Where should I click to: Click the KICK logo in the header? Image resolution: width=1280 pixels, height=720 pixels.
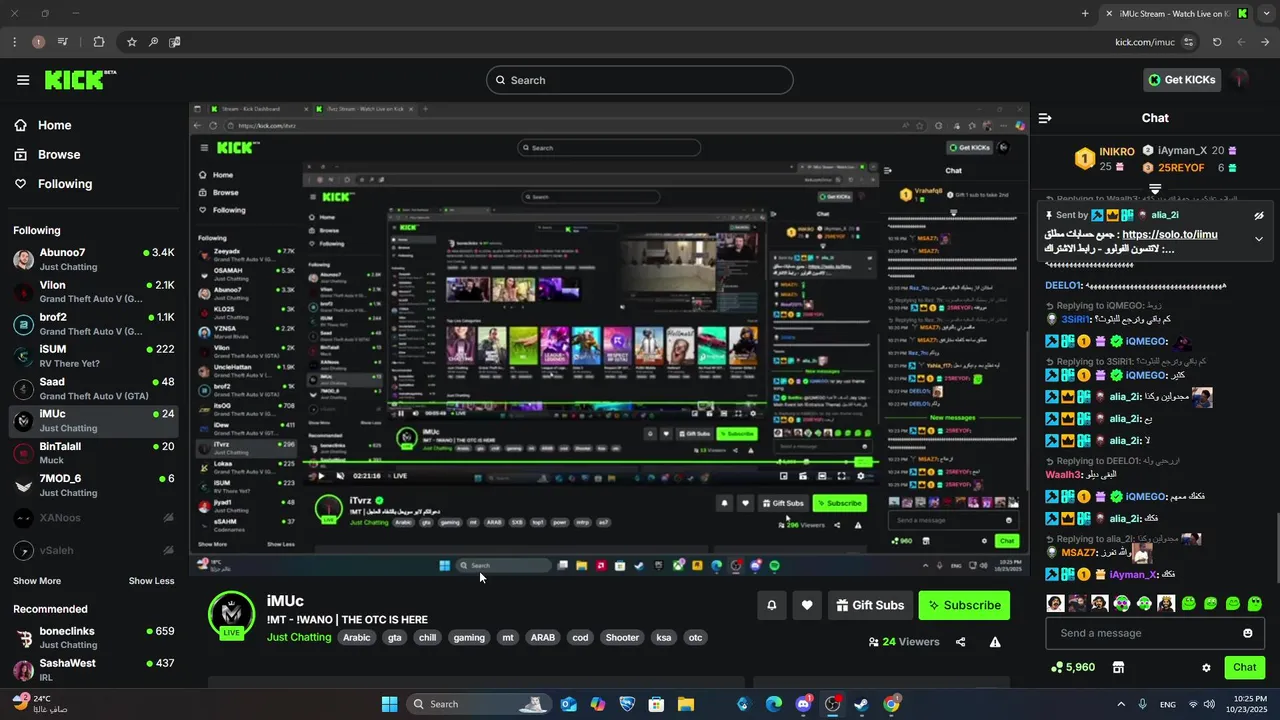[80, 80]
